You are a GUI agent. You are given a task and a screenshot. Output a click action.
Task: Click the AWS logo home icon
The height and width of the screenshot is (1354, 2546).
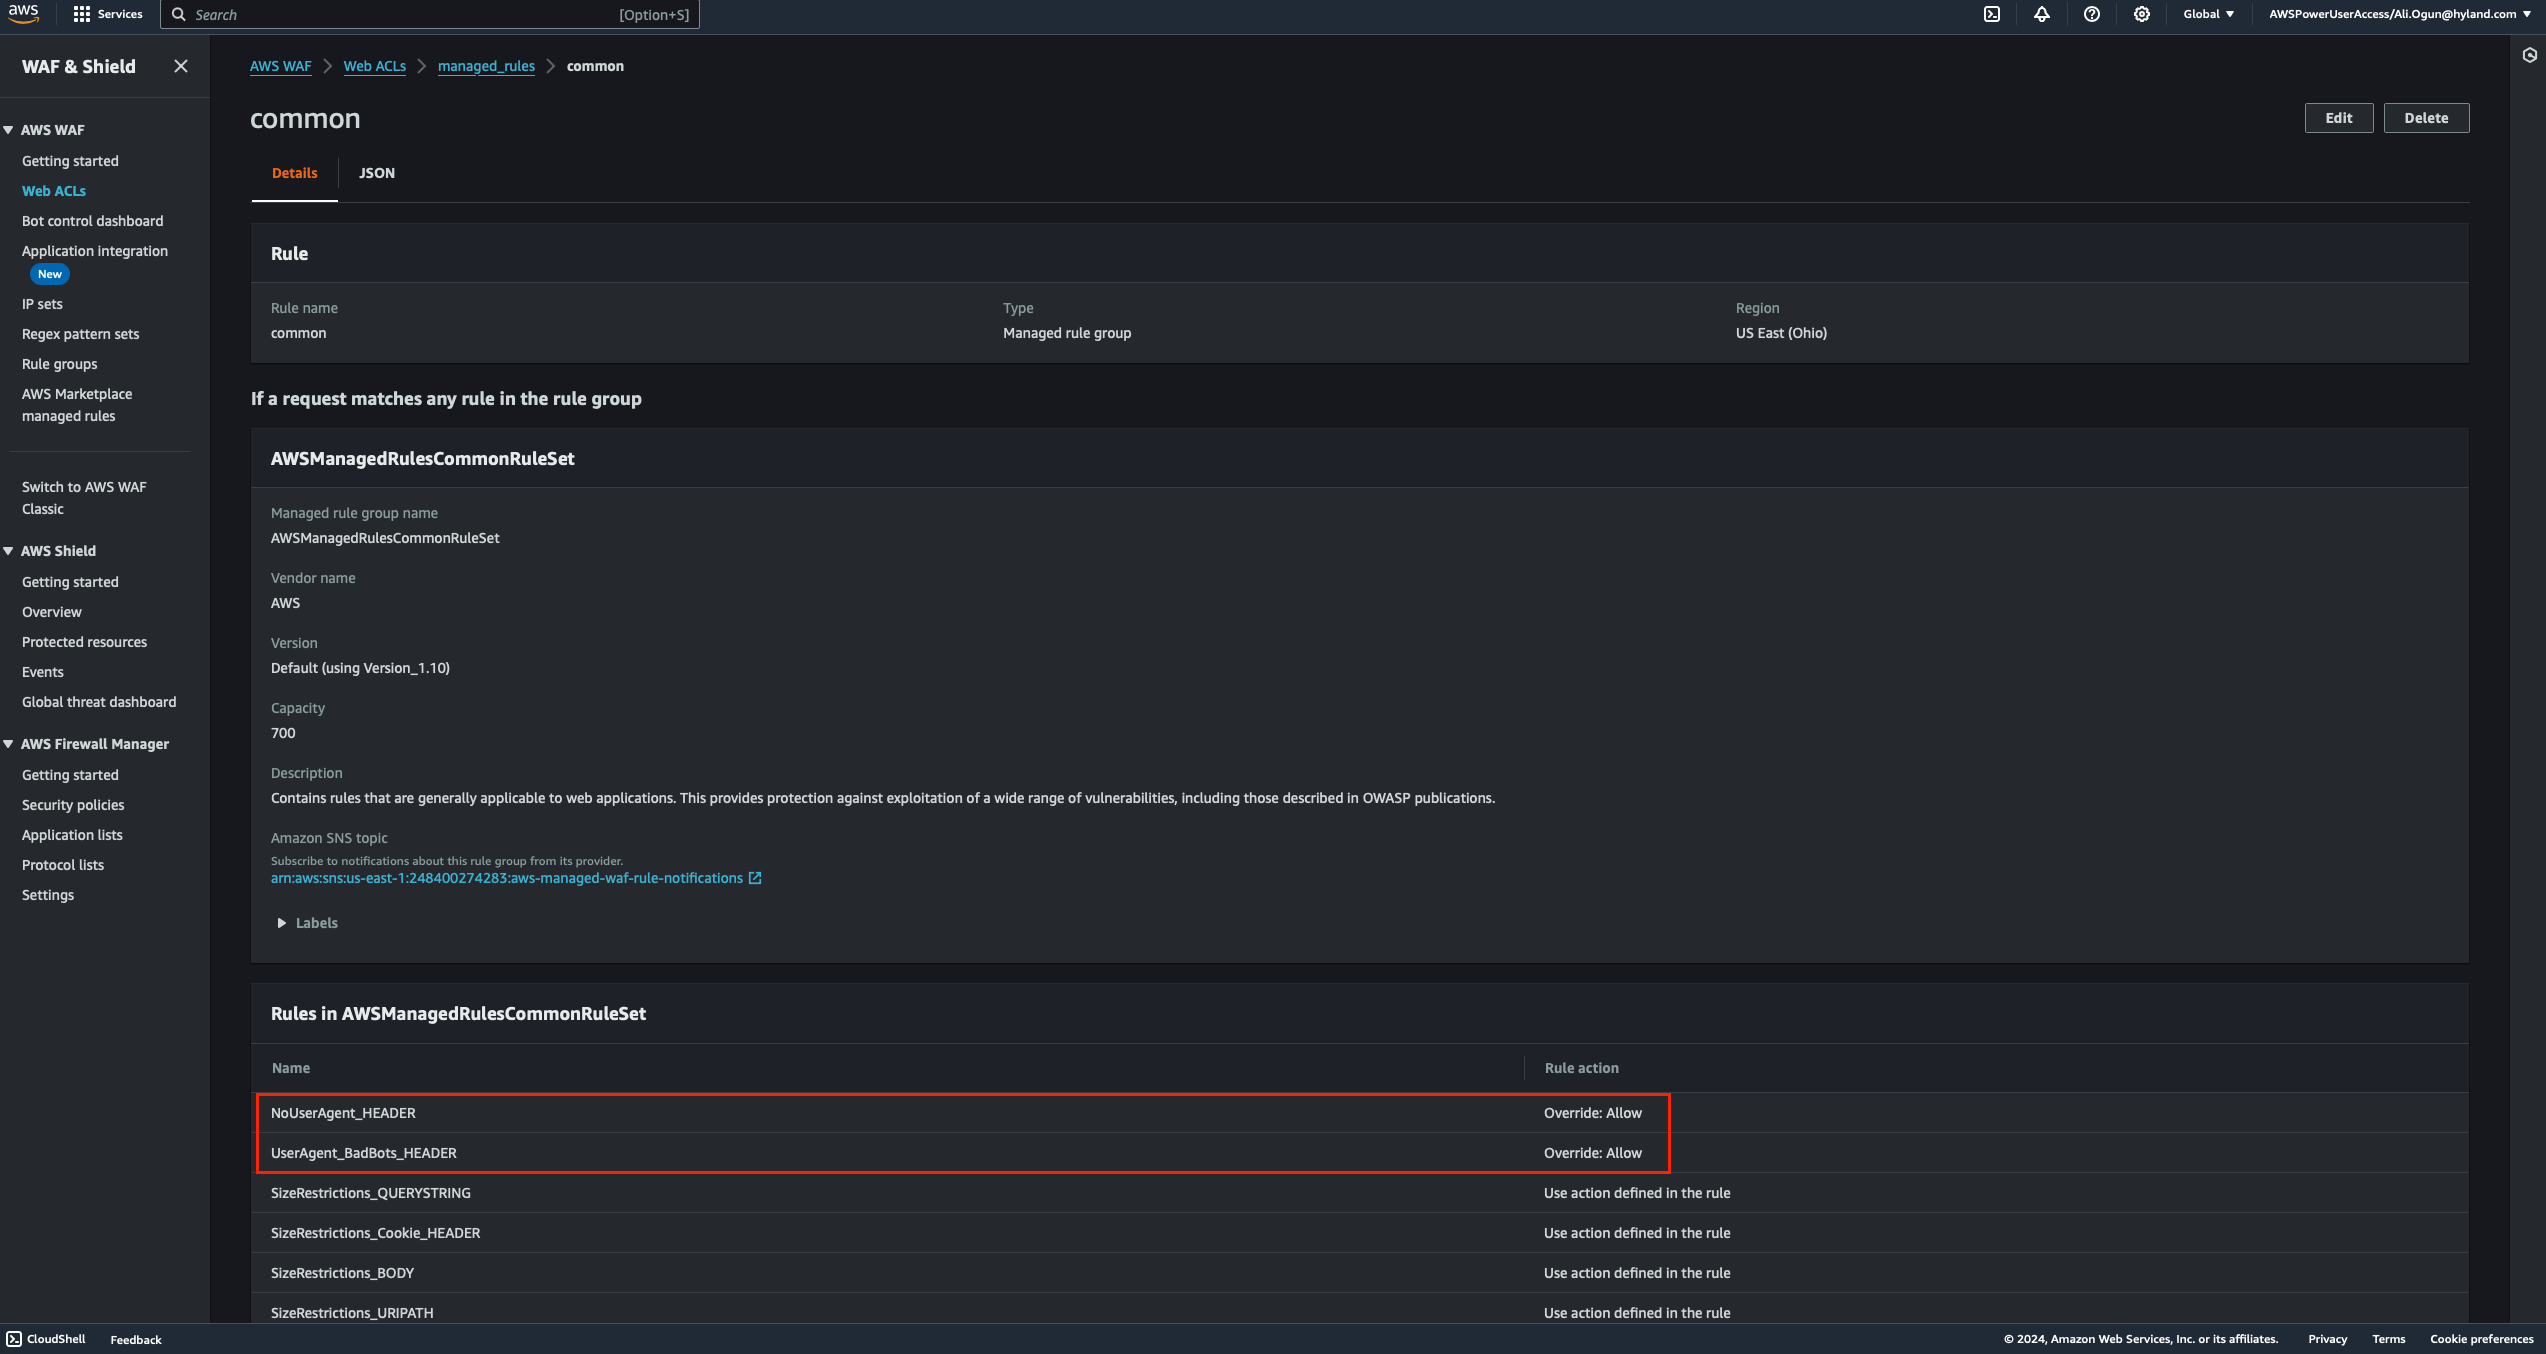click(23, 13)
